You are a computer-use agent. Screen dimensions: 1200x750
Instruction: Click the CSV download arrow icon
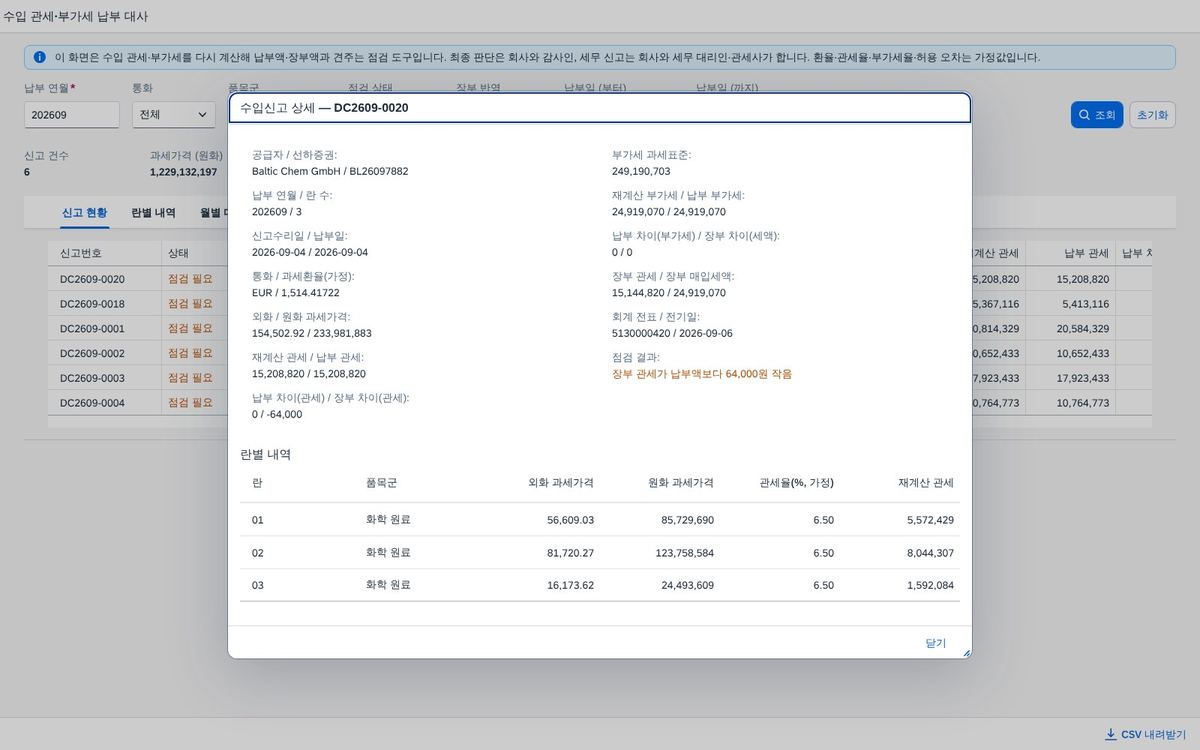1110,734
